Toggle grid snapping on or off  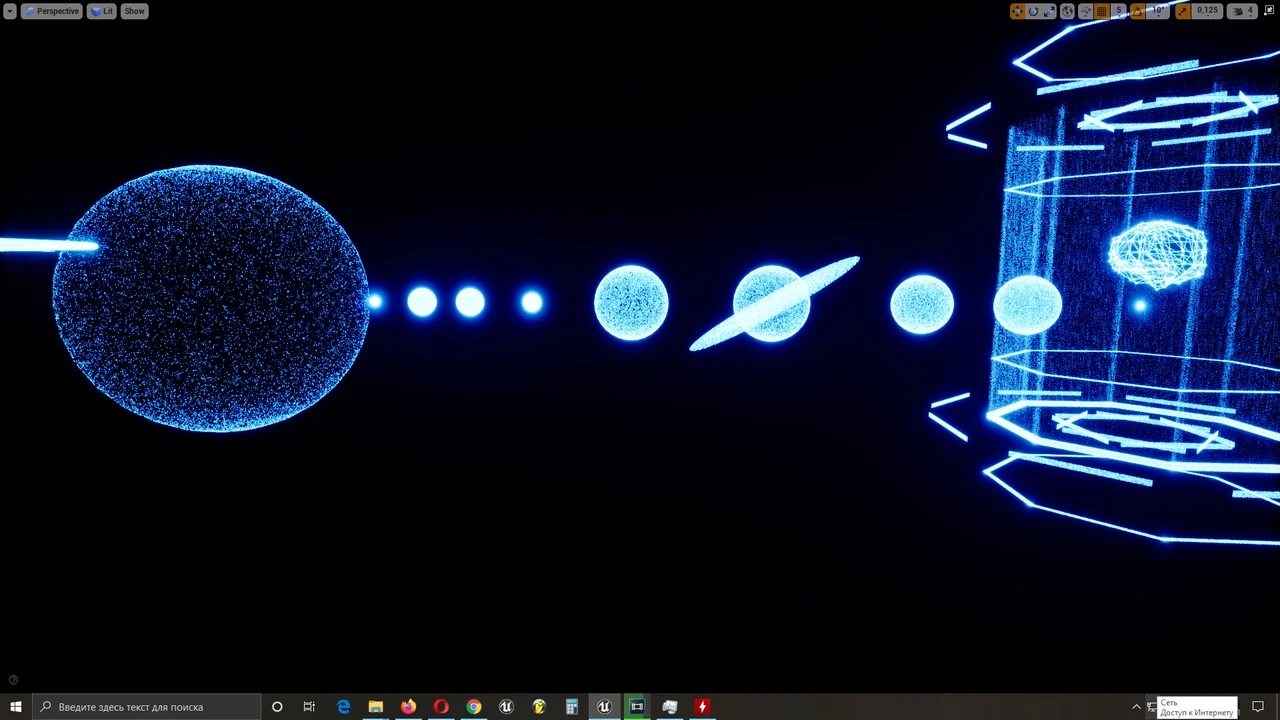tap(1102, 11)
